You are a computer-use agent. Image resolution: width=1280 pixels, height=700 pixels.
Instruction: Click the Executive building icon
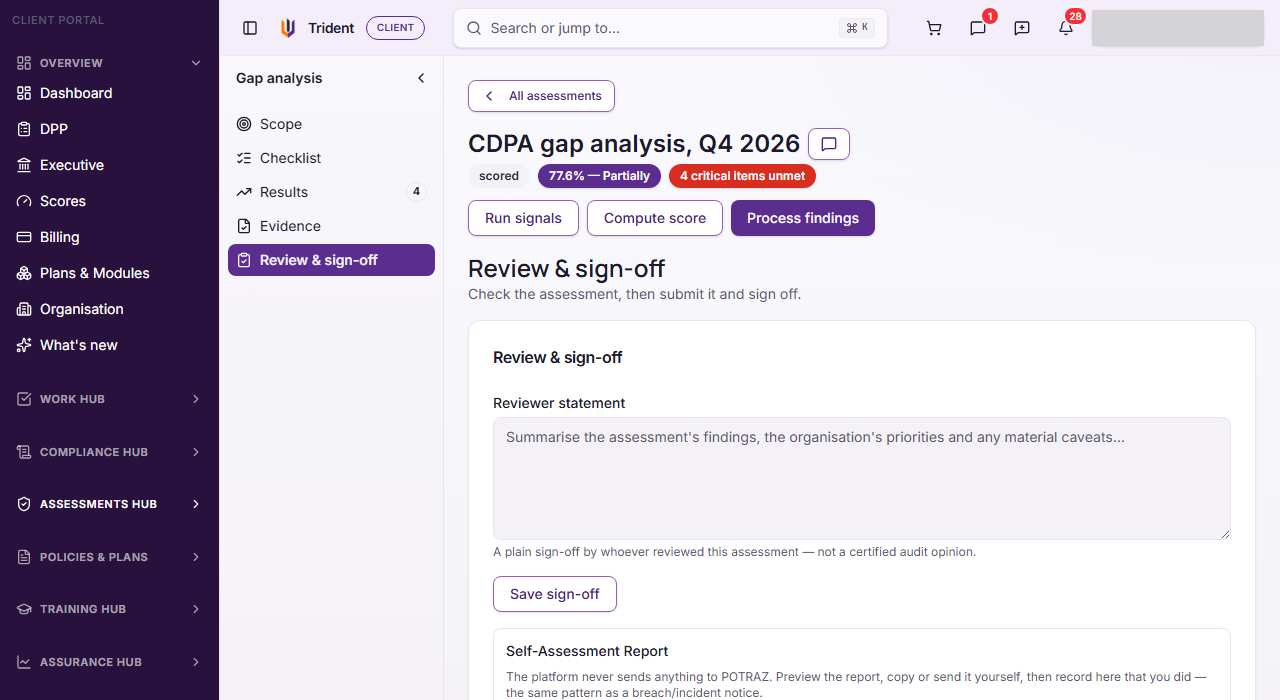(24, 165)
